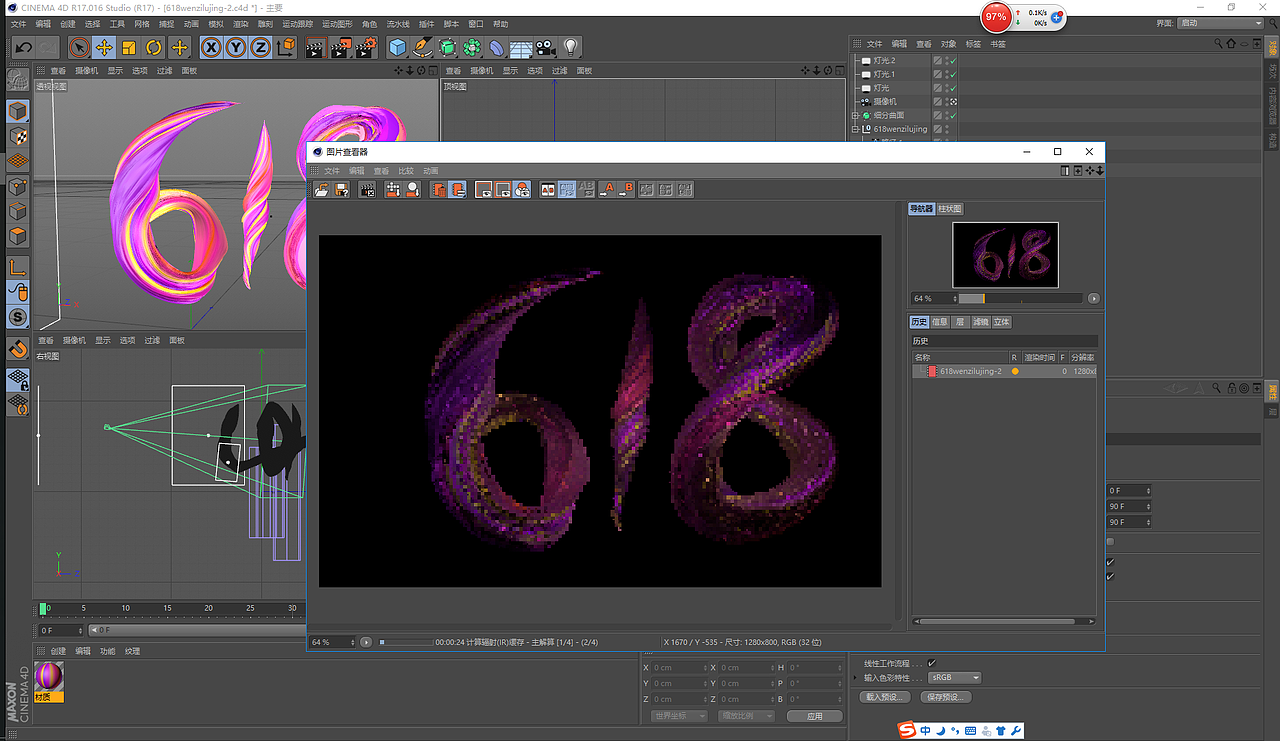Click the play arrow beside navigator zoom slider
The image size is (1280, 741).
pyautogui.click(x=1094, y=298)
